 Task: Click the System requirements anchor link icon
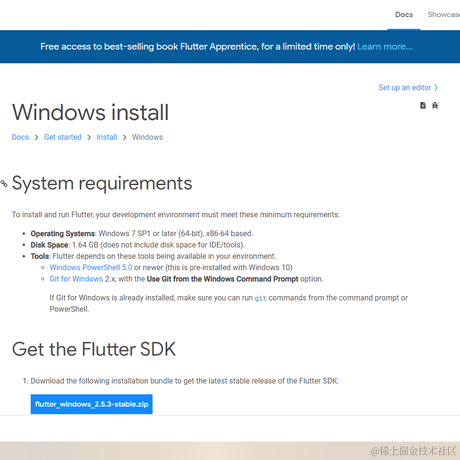pyautogui.click(x=4, y=183)
